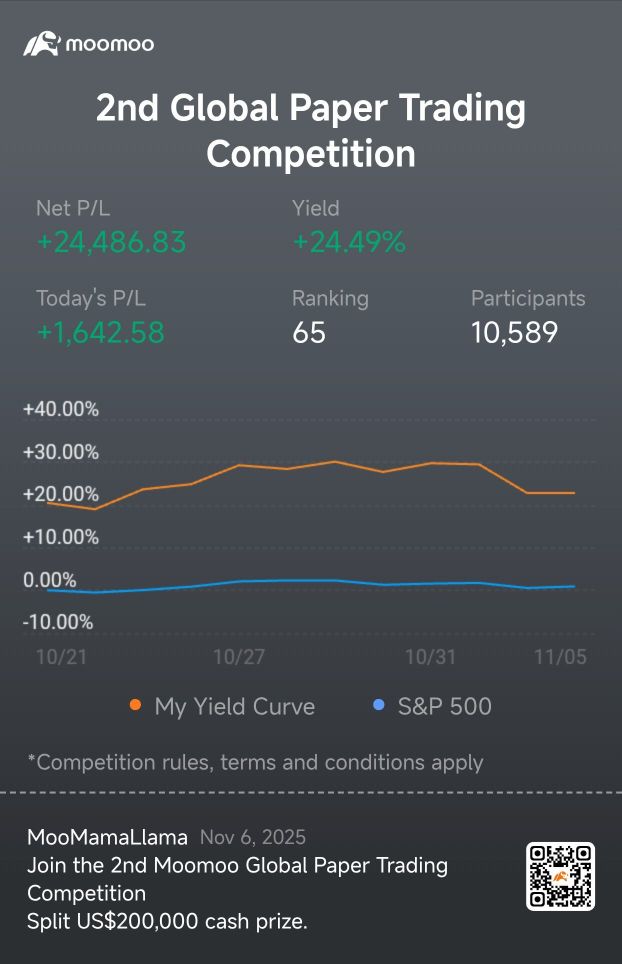The width and height of the screenshot is (622, 964).
Task: Click the moomoo brand name text
Action: [109, 45]
